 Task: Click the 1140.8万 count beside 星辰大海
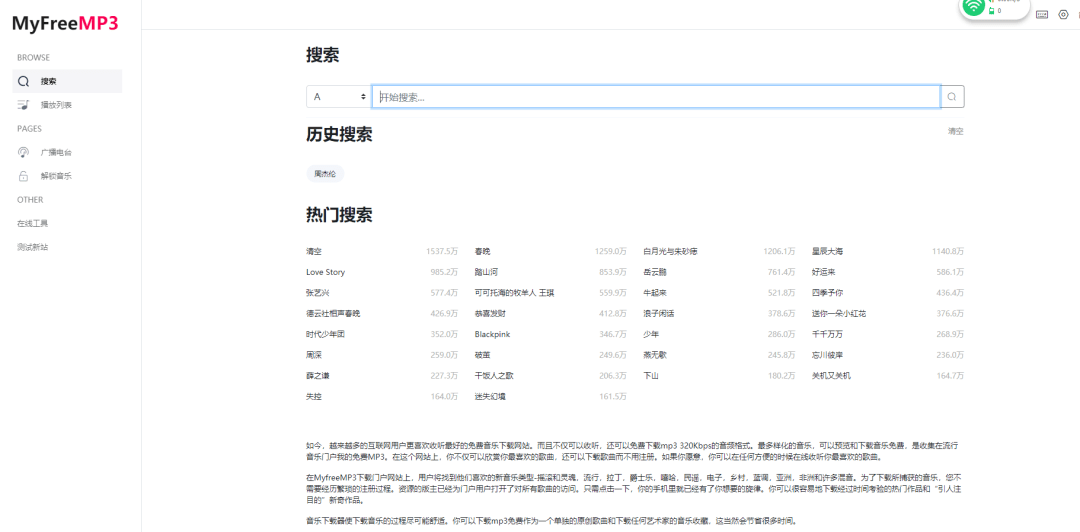(948, 252)
